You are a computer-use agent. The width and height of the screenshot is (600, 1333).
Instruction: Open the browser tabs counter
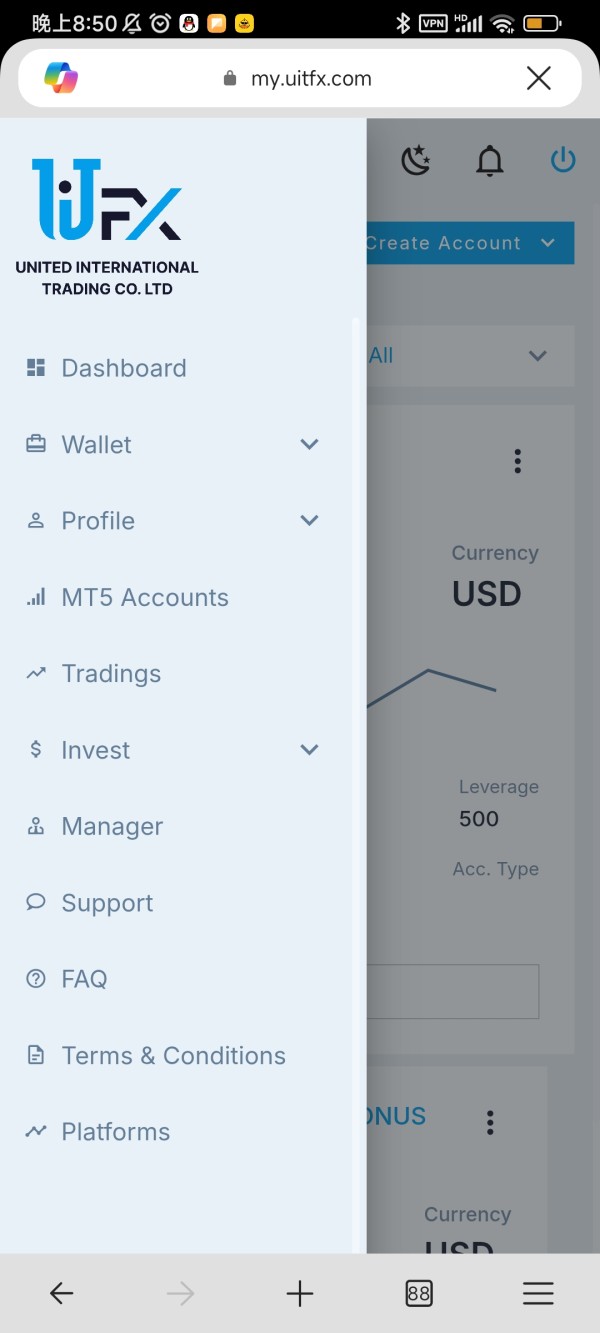point(419,1293)
